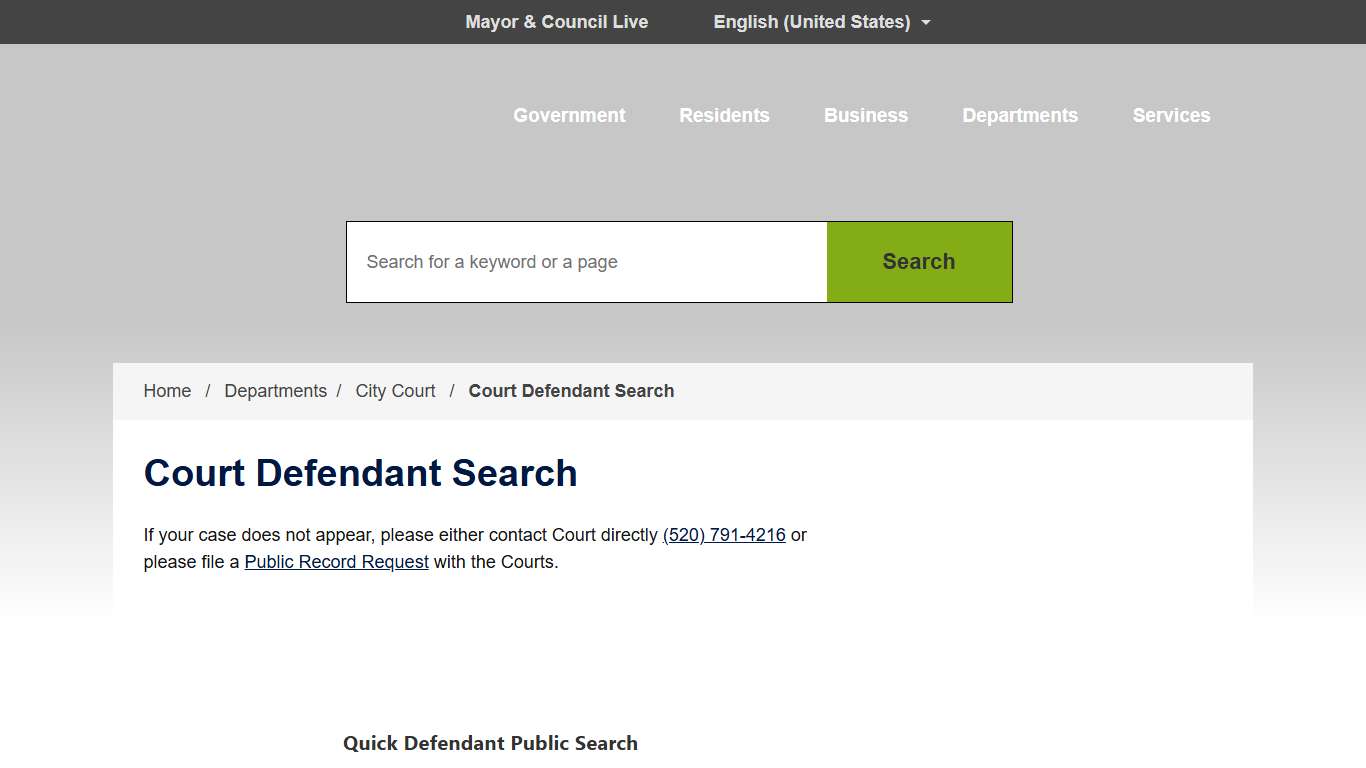This screenshot has width=1366, height=768.
Task: Open the Residents navigation menu
Action: (724, 115)
